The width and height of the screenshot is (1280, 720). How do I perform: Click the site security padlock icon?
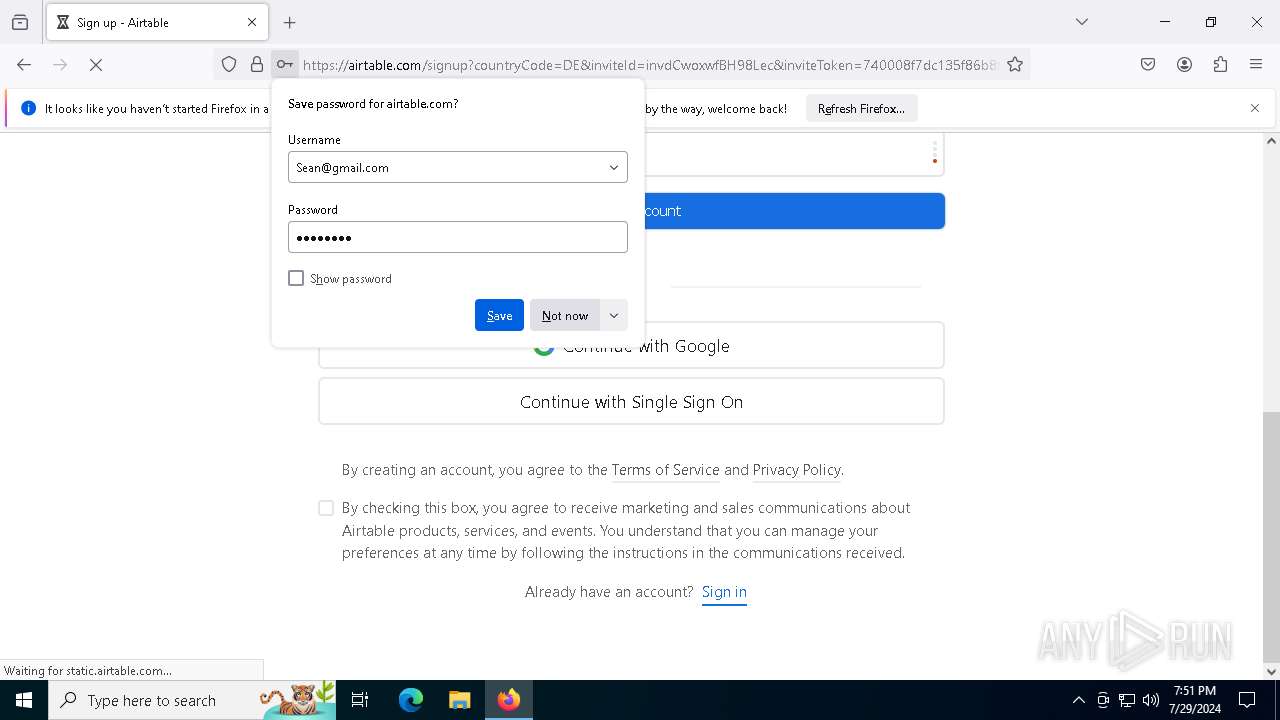point(257,65)
